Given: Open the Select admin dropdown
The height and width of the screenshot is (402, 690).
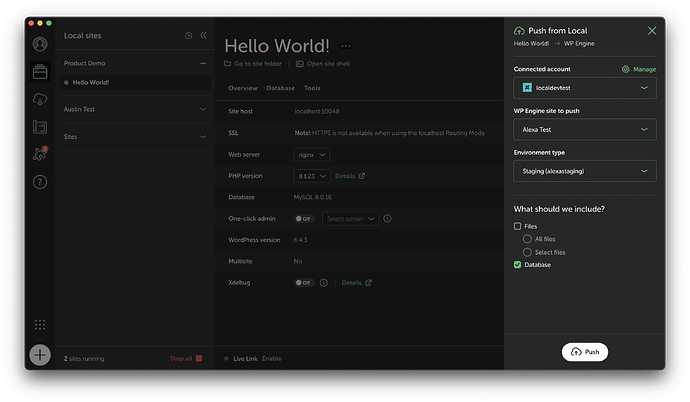Looking at the screenshot, I should [350, 219].
